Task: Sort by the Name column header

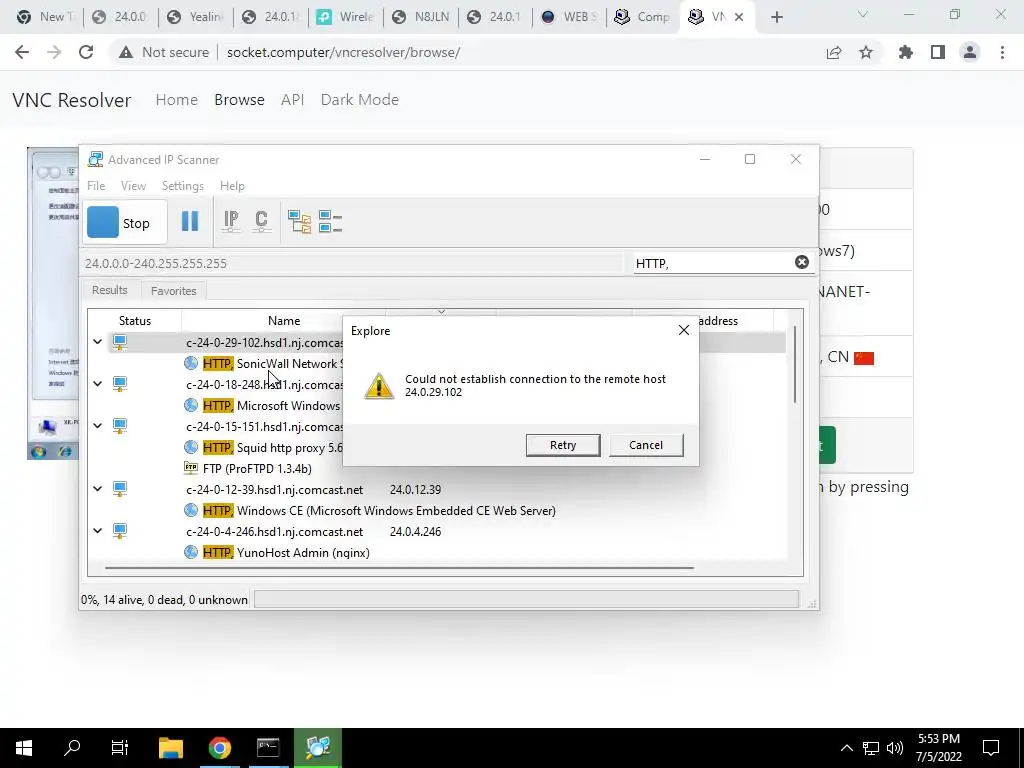Action: 283,321
